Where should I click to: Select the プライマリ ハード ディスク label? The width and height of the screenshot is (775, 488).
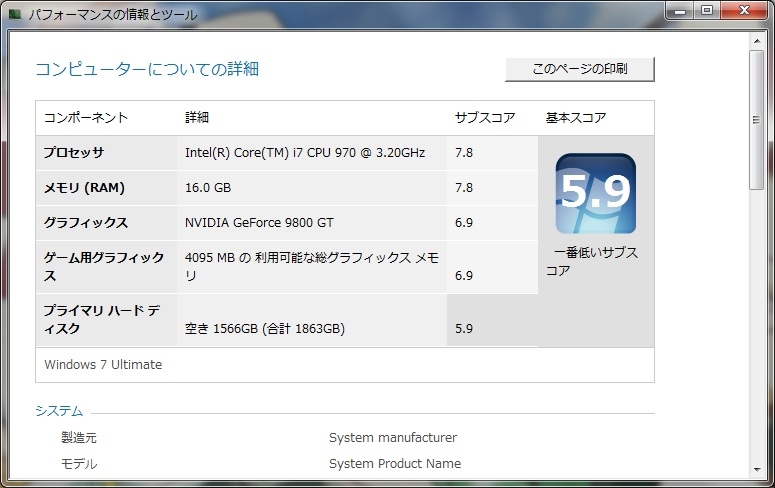102,319
